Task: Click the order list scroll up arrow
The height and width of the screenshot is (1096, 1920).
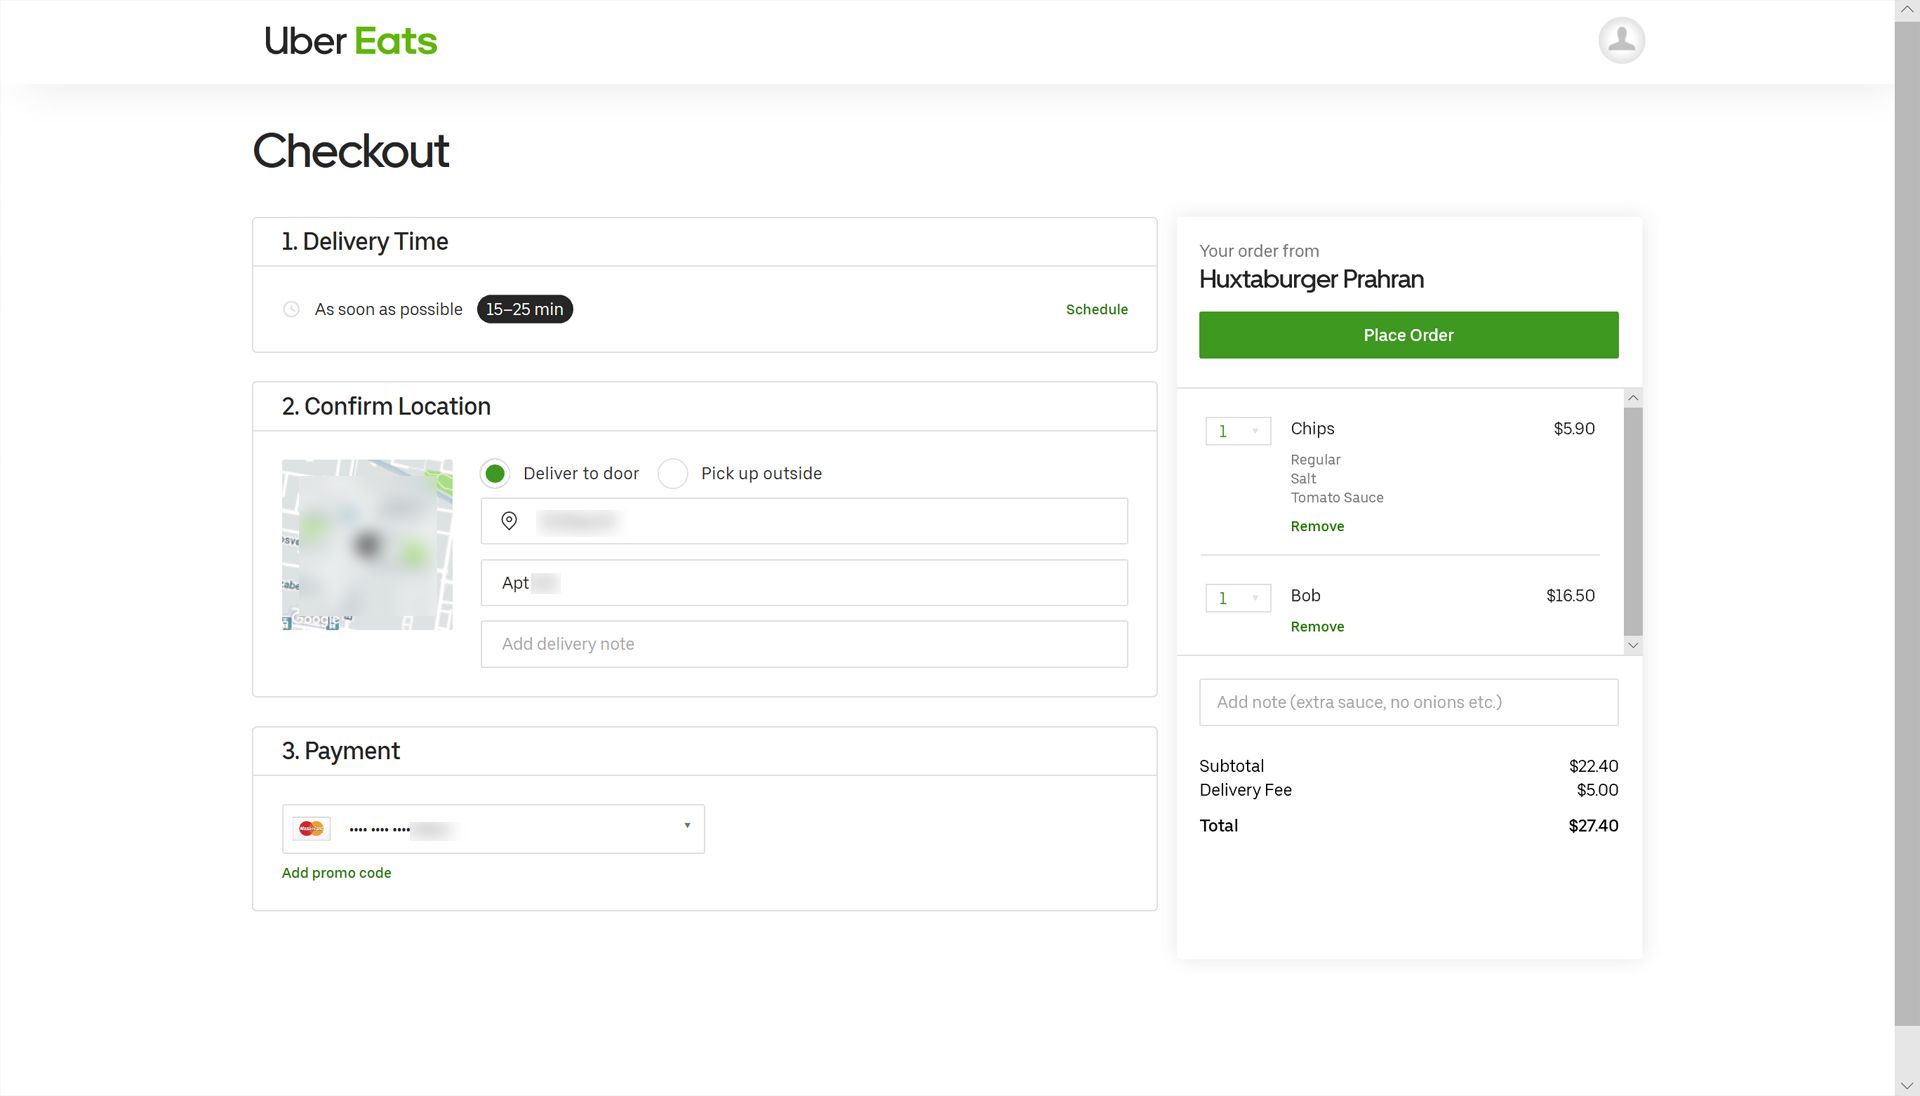Action: pos(1633,398)
